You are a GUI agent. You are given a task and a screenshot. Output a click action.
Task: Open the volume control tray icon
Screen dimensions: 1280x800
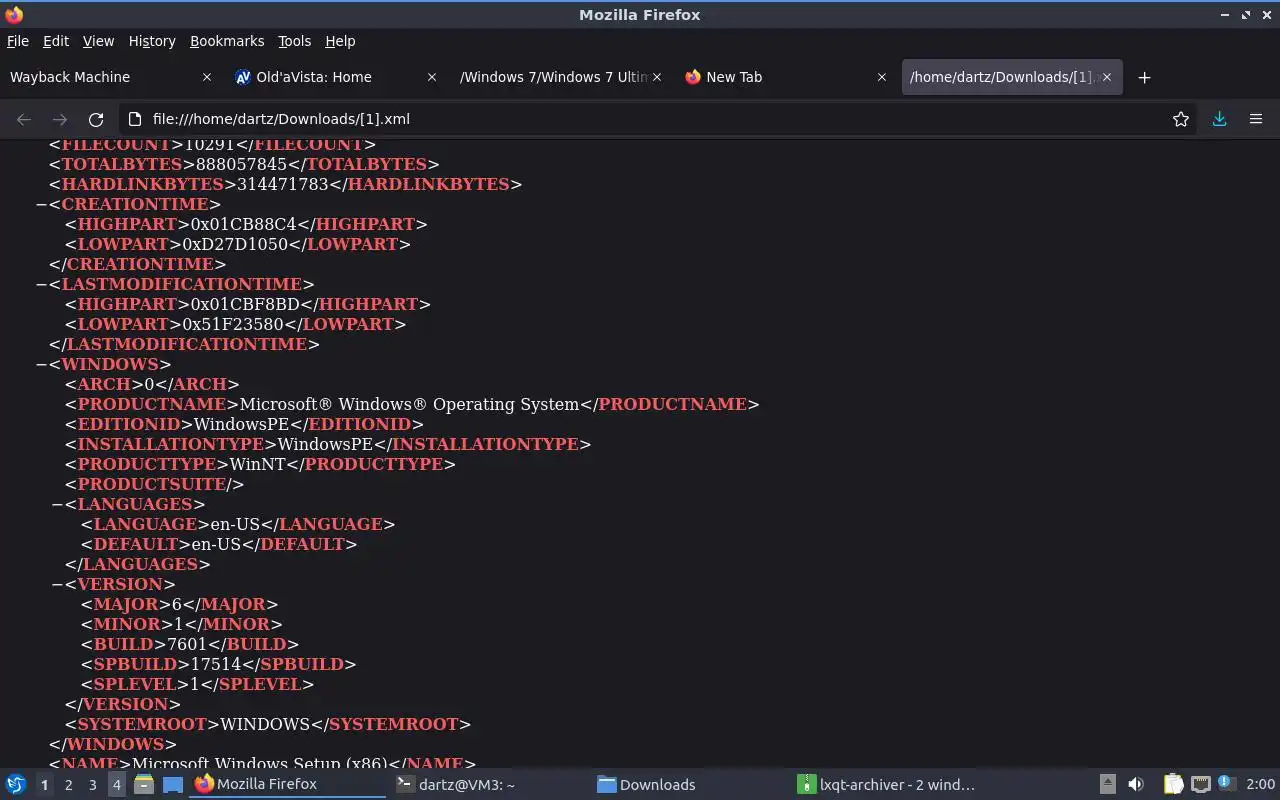[x=1136, y=784]
